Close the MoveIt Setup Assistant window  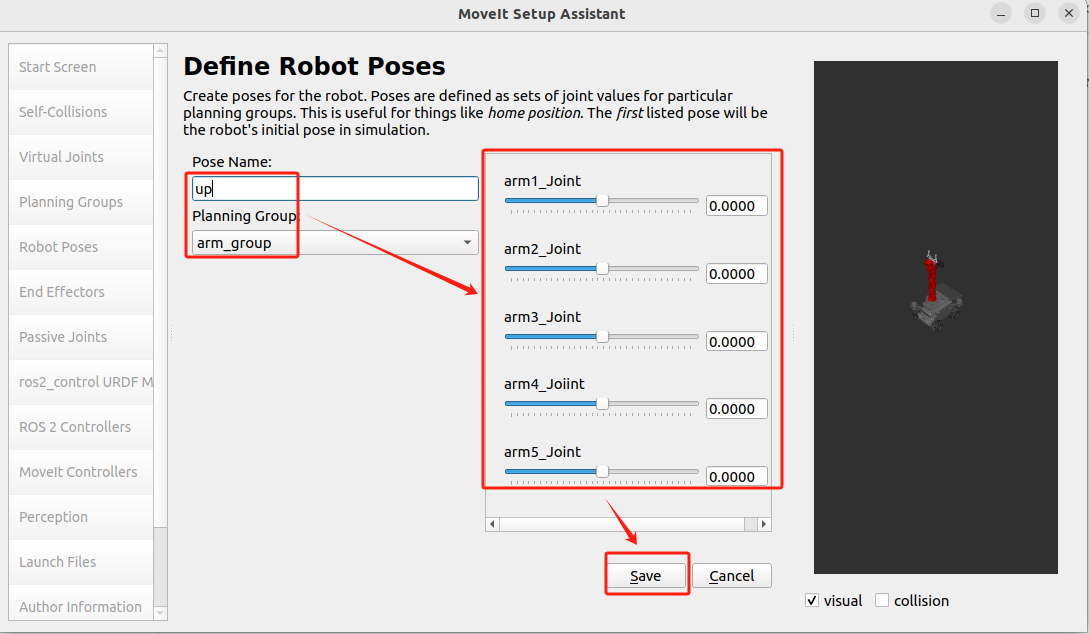[1069, 13]
